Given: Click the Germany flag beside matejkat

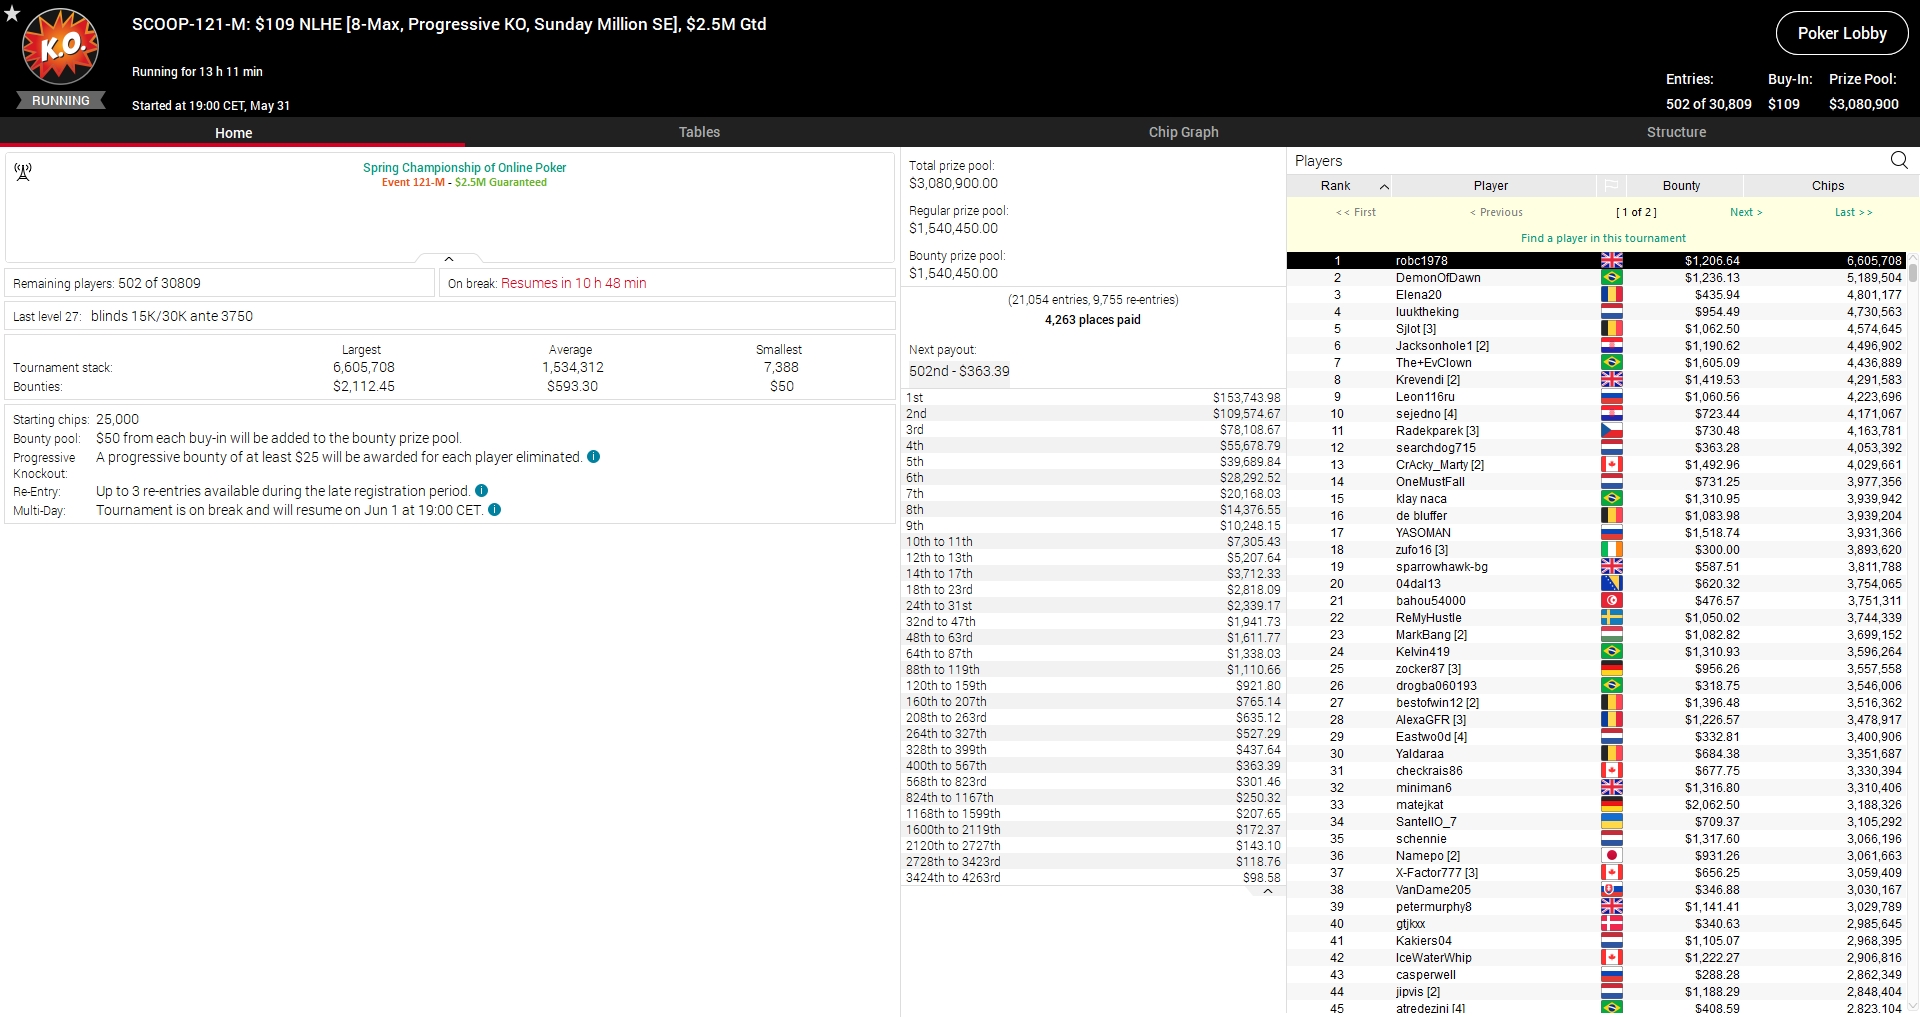Looking at the screenshot, I should (1611, 805).
